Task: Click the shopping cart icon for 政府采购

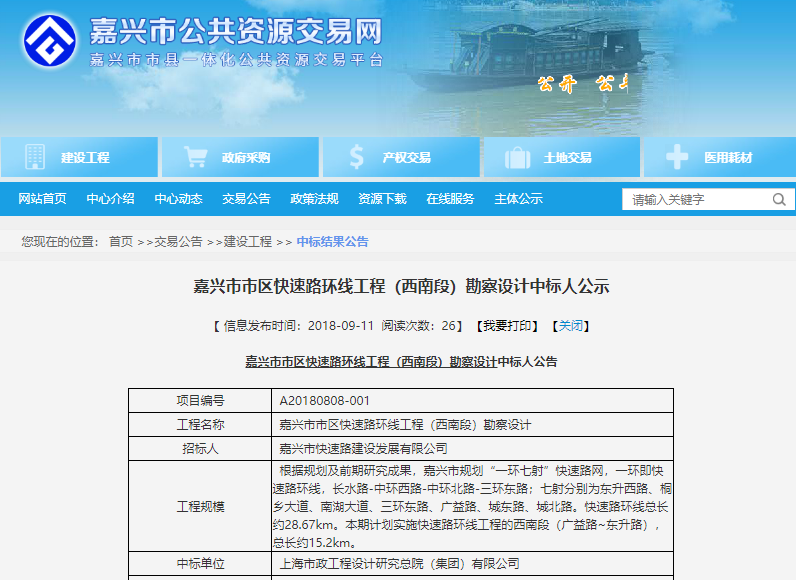Action: pos(196,157)
